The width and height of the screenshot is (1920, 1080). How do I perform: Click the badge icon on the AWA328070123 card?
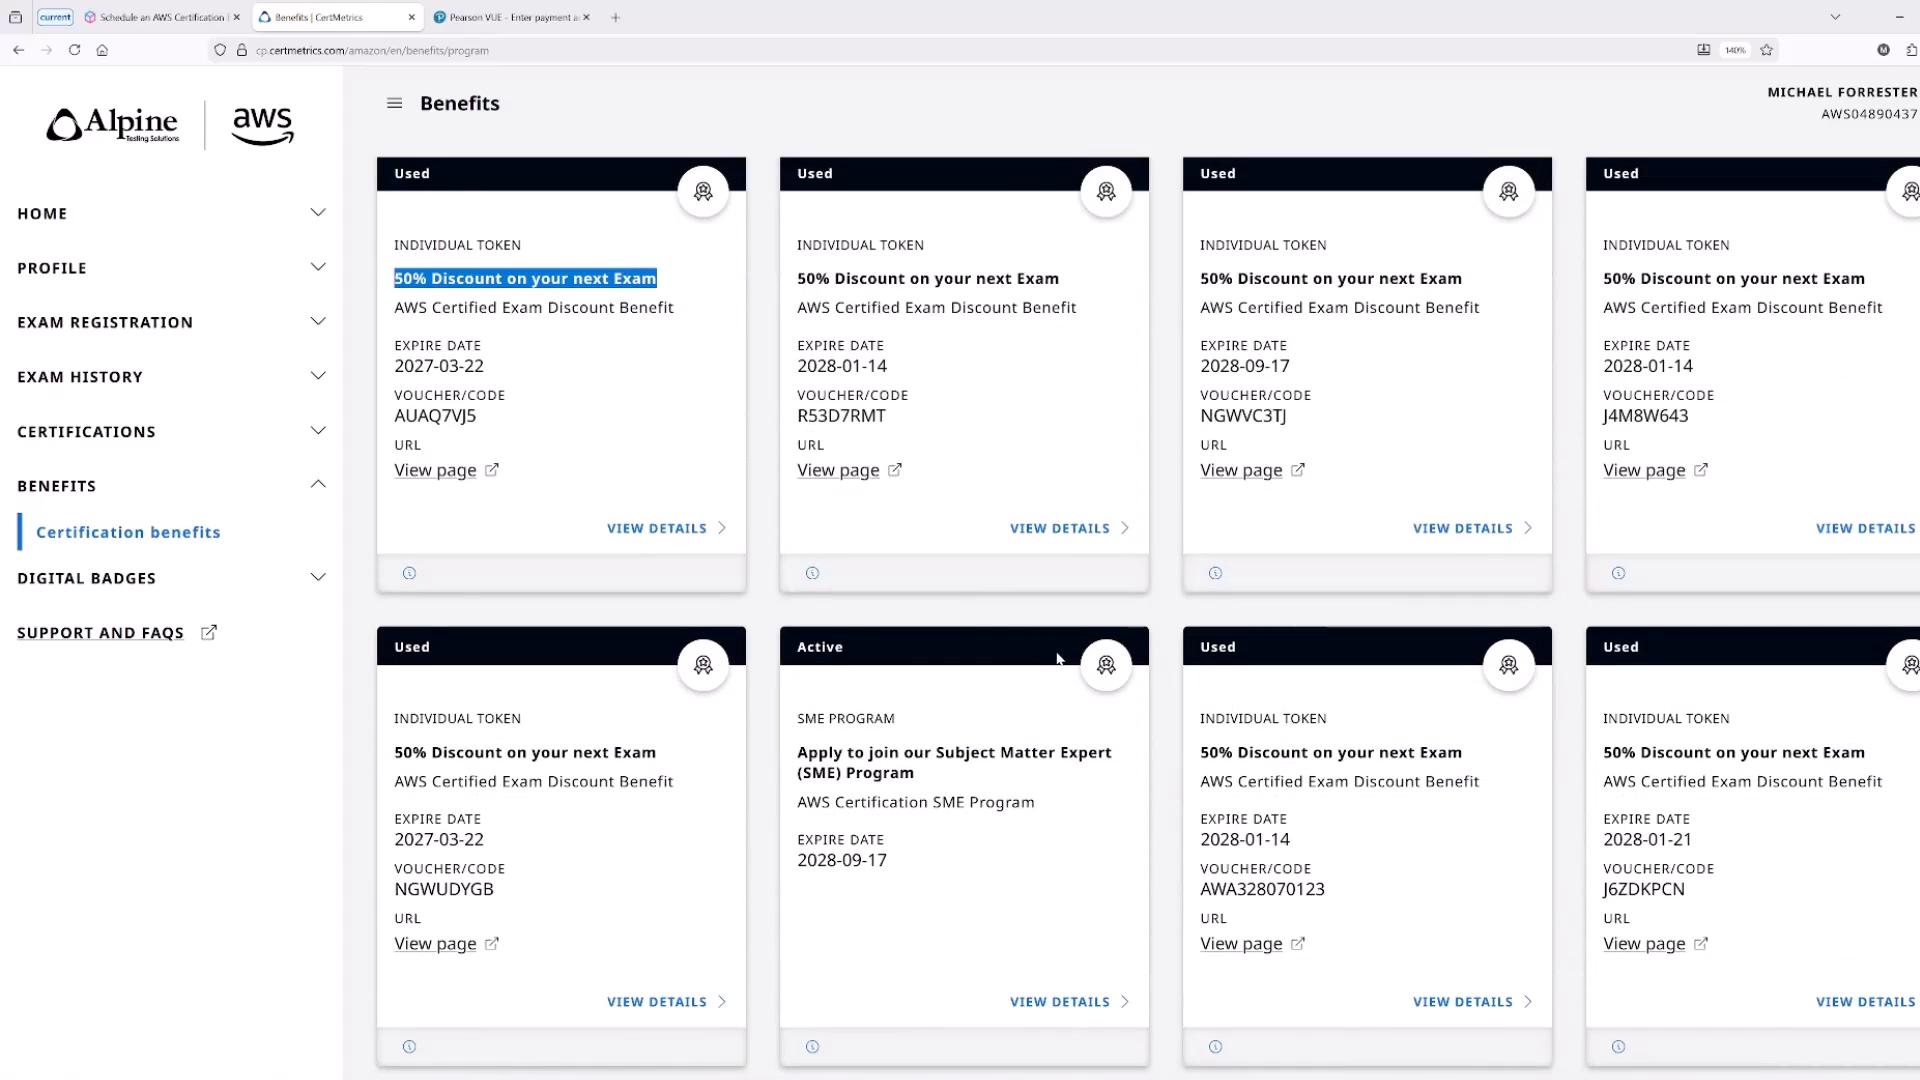[1509, 665]
